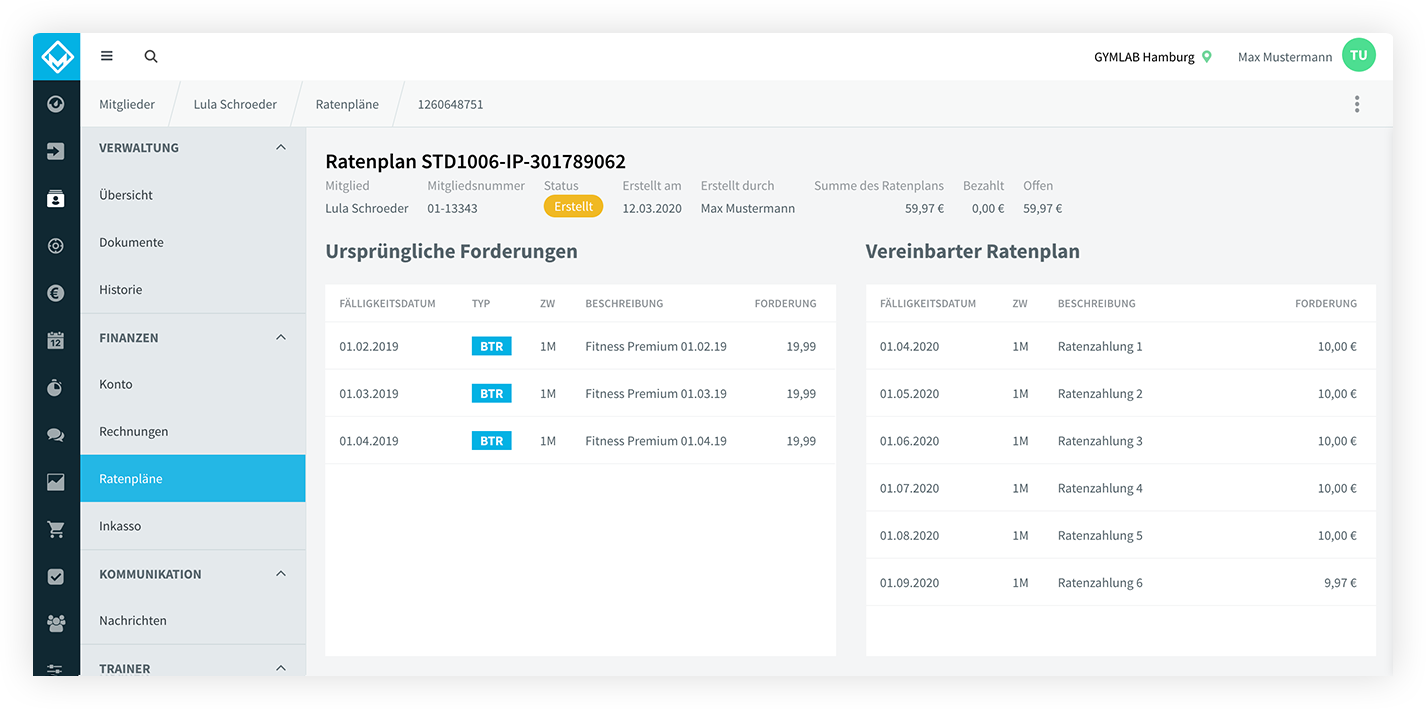
Task: Click the TU user avatar
Action: pos(1359,56)
